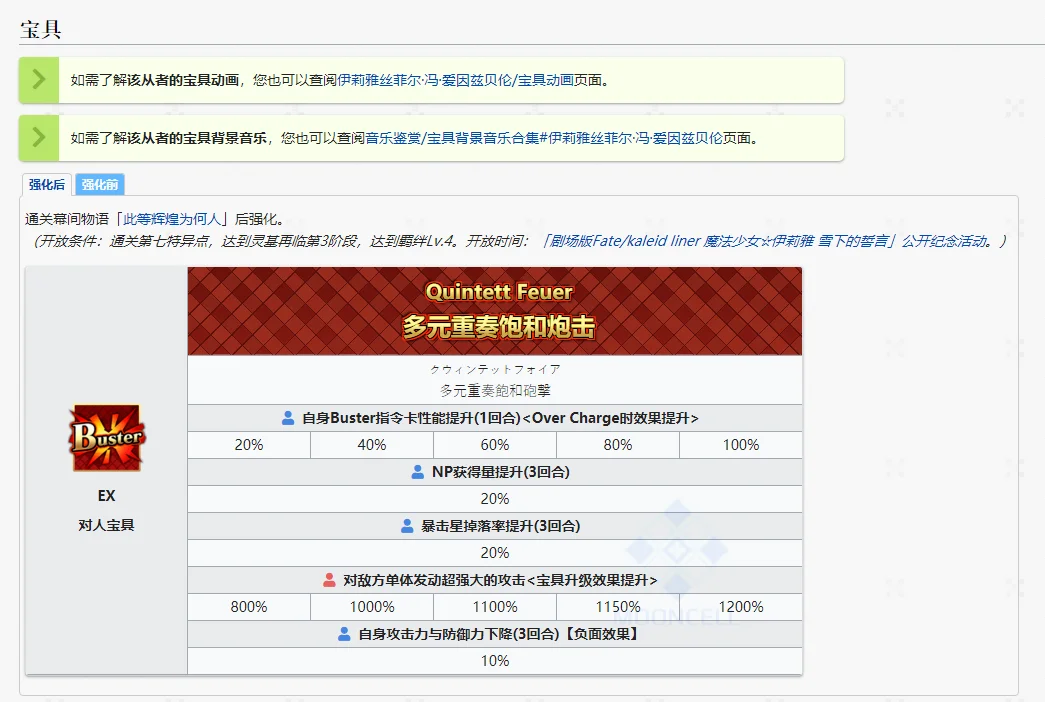Click the 1200% damage value

point(740,607)
